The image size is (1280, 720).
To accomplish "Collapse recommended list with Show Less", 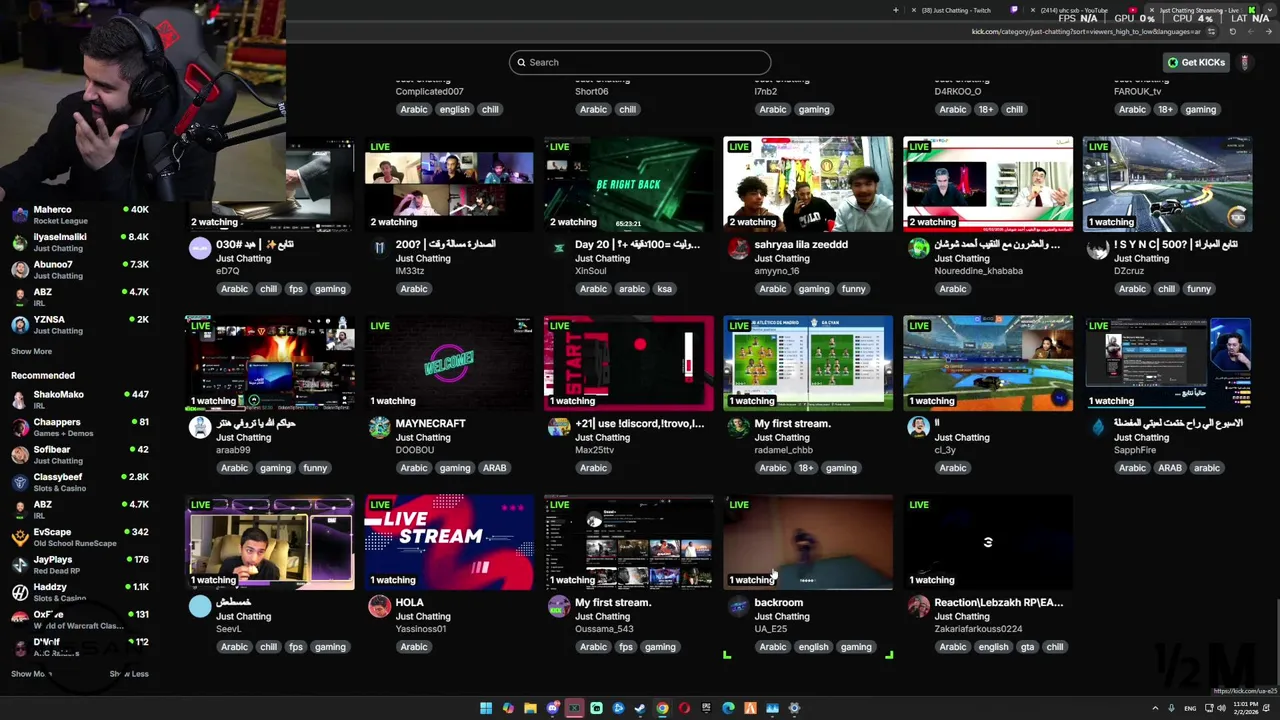I will 129,674.
